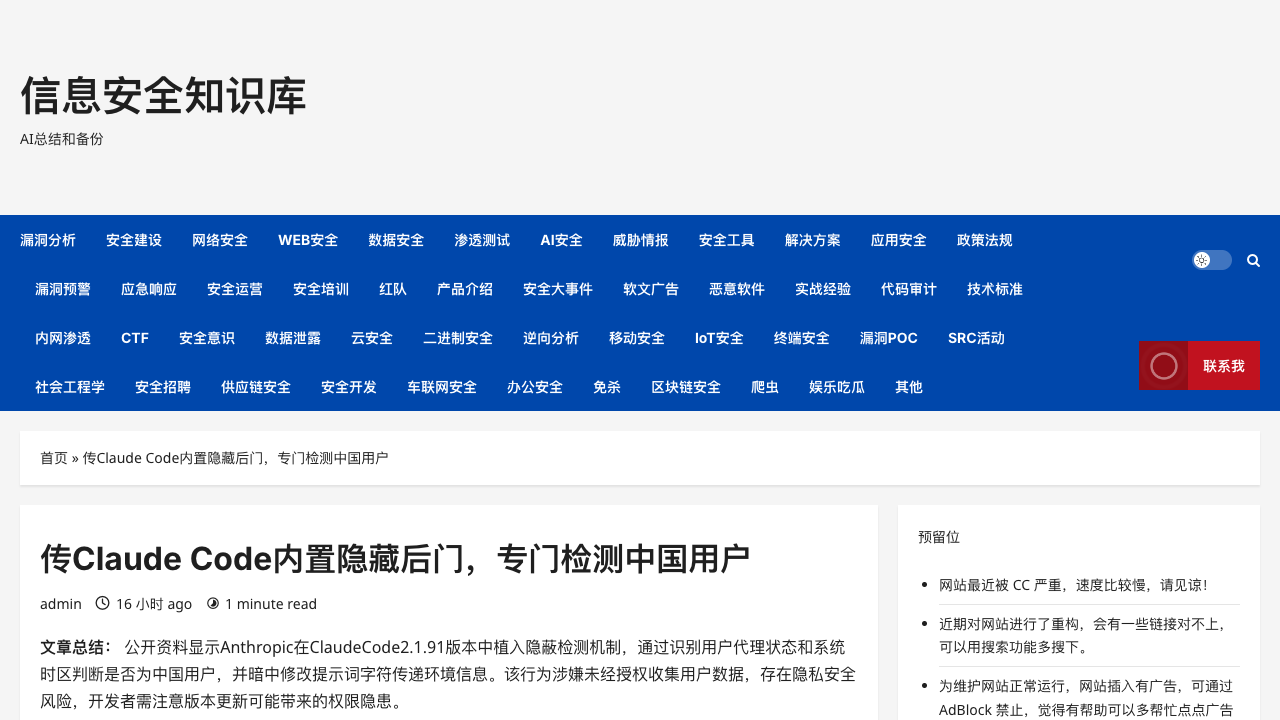Open the 信息安全知识库 site title

tap(163, 96)
